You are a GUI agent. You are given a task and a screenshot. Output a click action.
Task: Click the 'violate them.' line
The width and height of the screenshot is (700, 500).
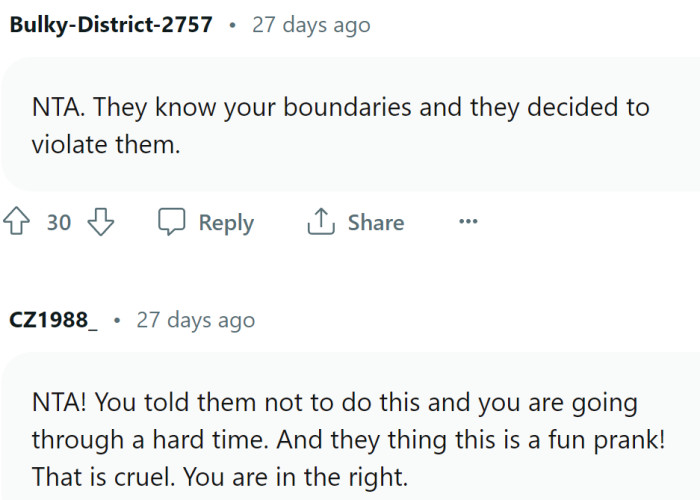pos(106,143)
